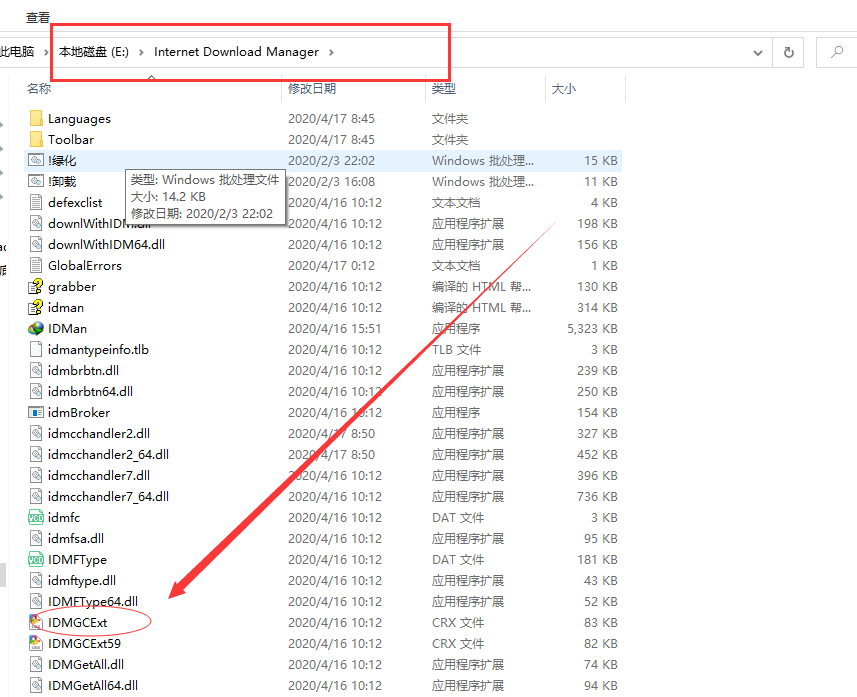Screen dimensions: 857x697
Task: Navigate to 此电脑 in the address bar
Action: coord(17,52)
